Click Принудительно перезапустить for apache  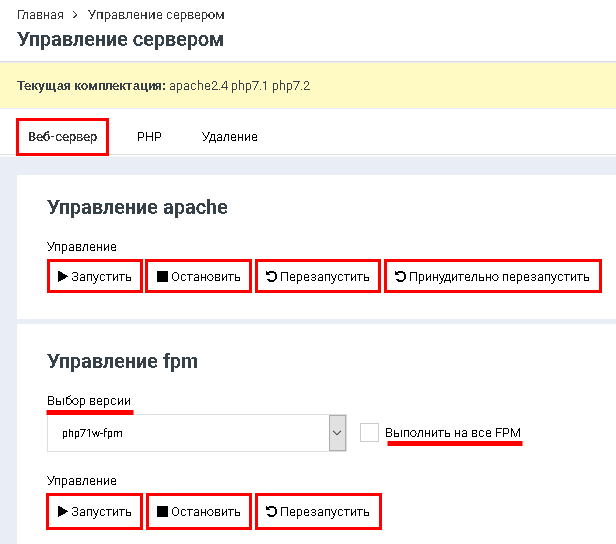point(493,277)
